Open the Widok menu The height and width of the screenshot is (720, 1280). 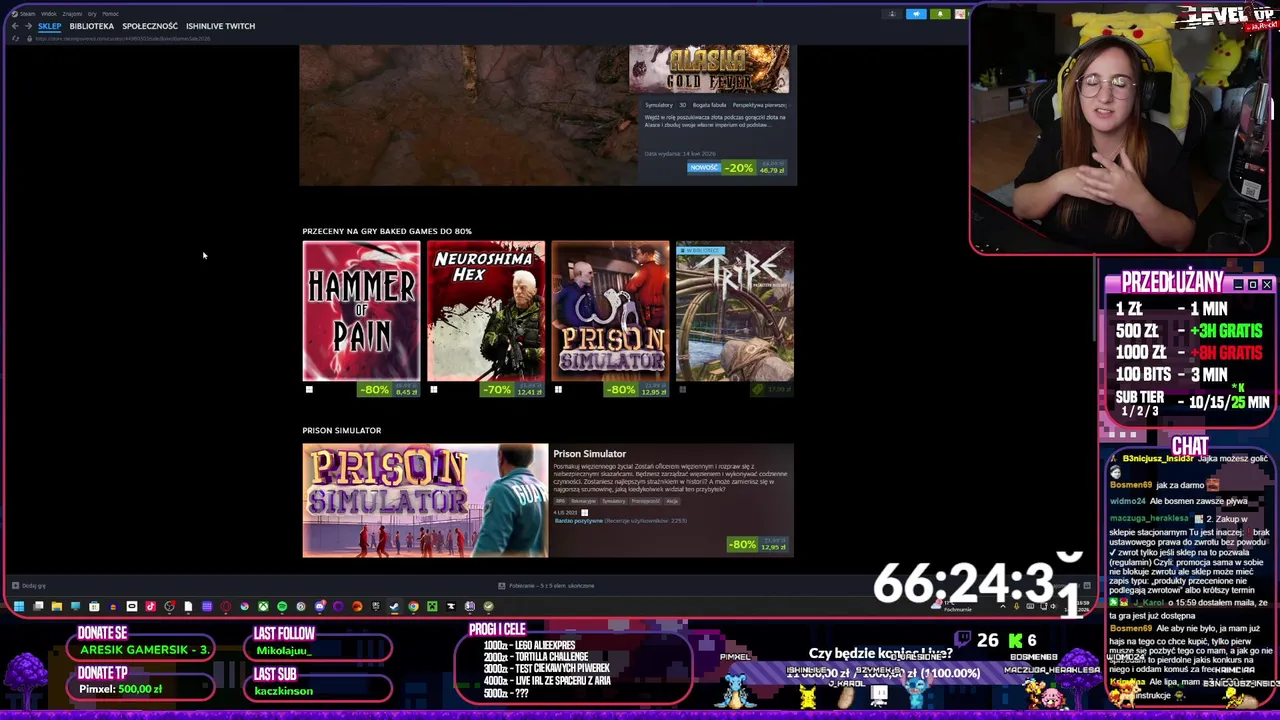point(49,14)
